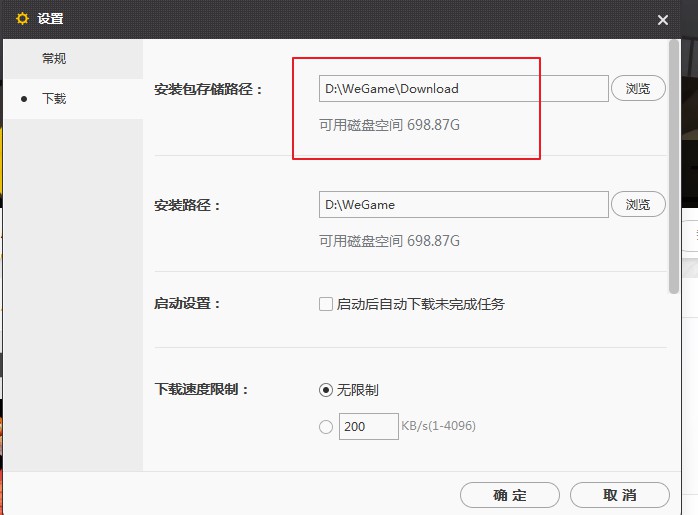The height and width of the screenshot is (515, 698).
Task: Cancel changes with the 取消 button
Action: click(x=619, y=495)
